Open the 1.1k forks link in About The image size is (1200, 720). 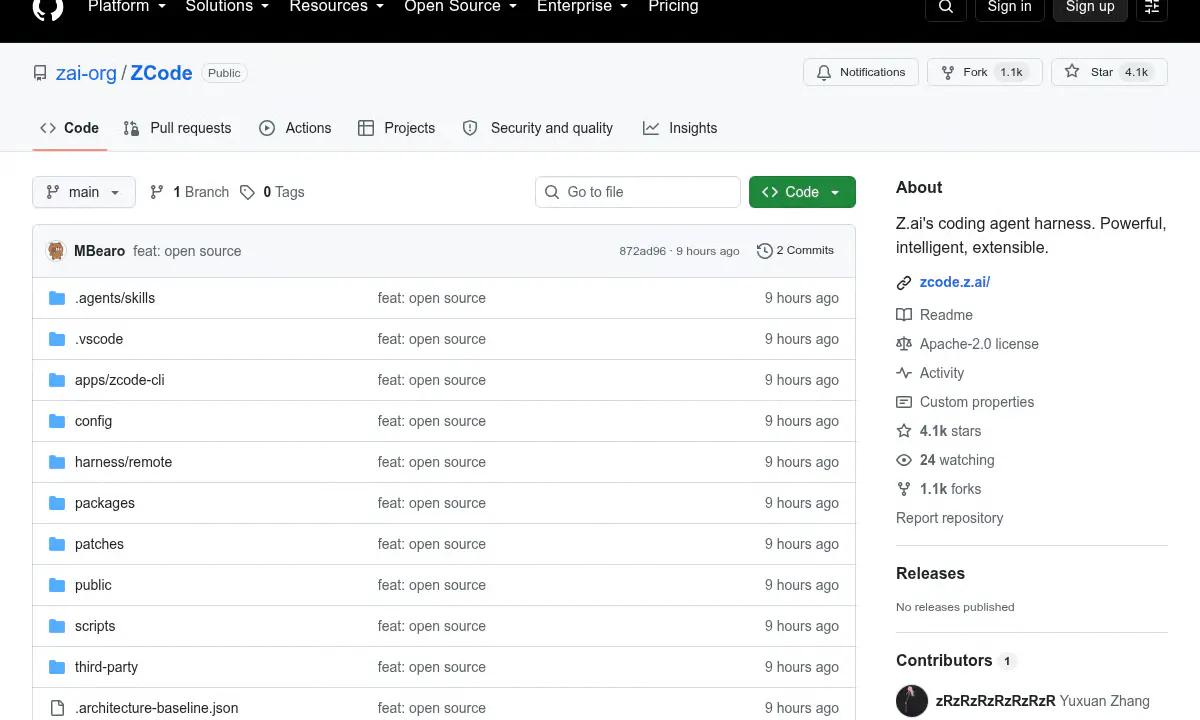[950, 489]
